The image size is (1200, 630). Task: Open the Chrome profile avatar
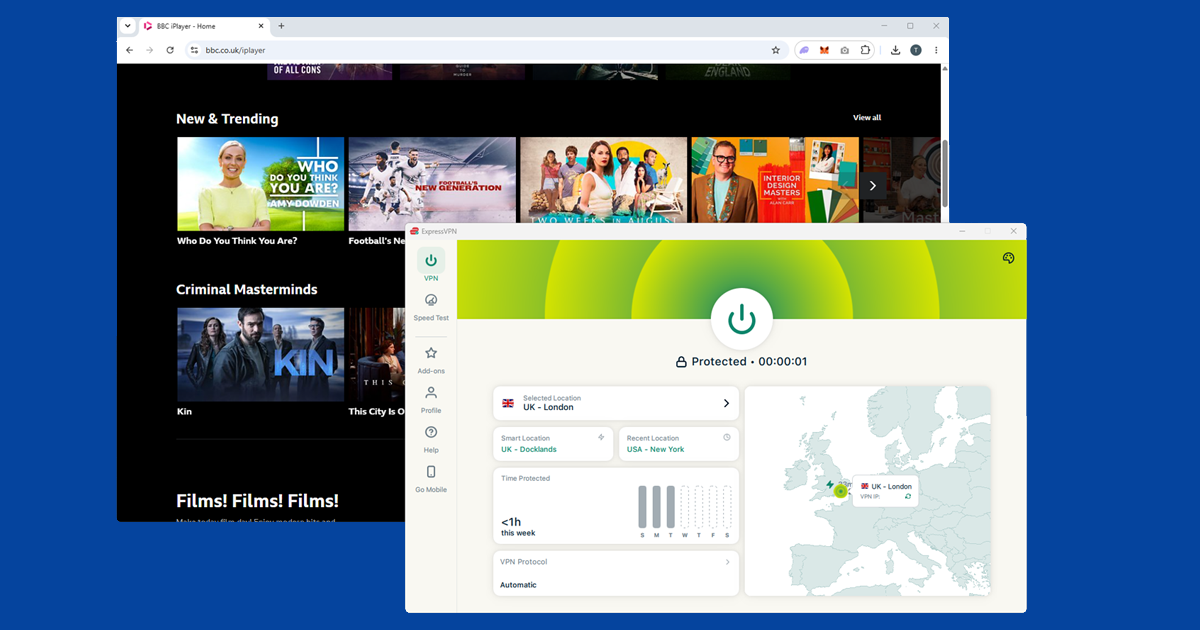[916, 50]
